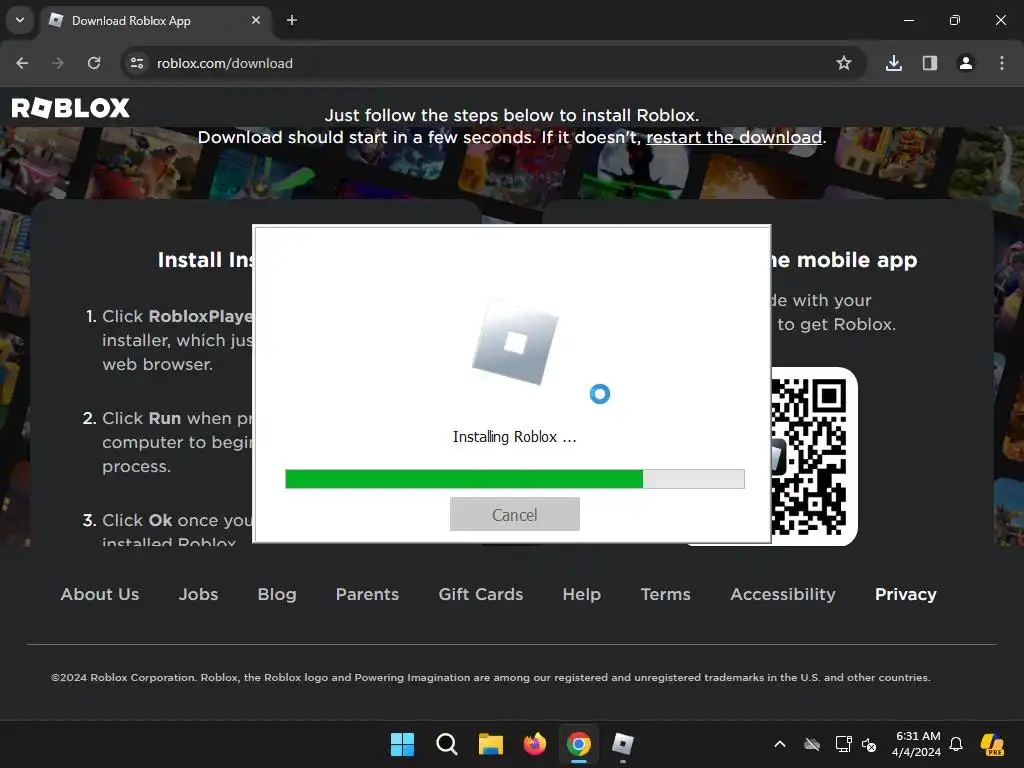Screen dimensions: 1024x768
Task: Open the clock showing 6:31 AM
Action: pos(917,744)
